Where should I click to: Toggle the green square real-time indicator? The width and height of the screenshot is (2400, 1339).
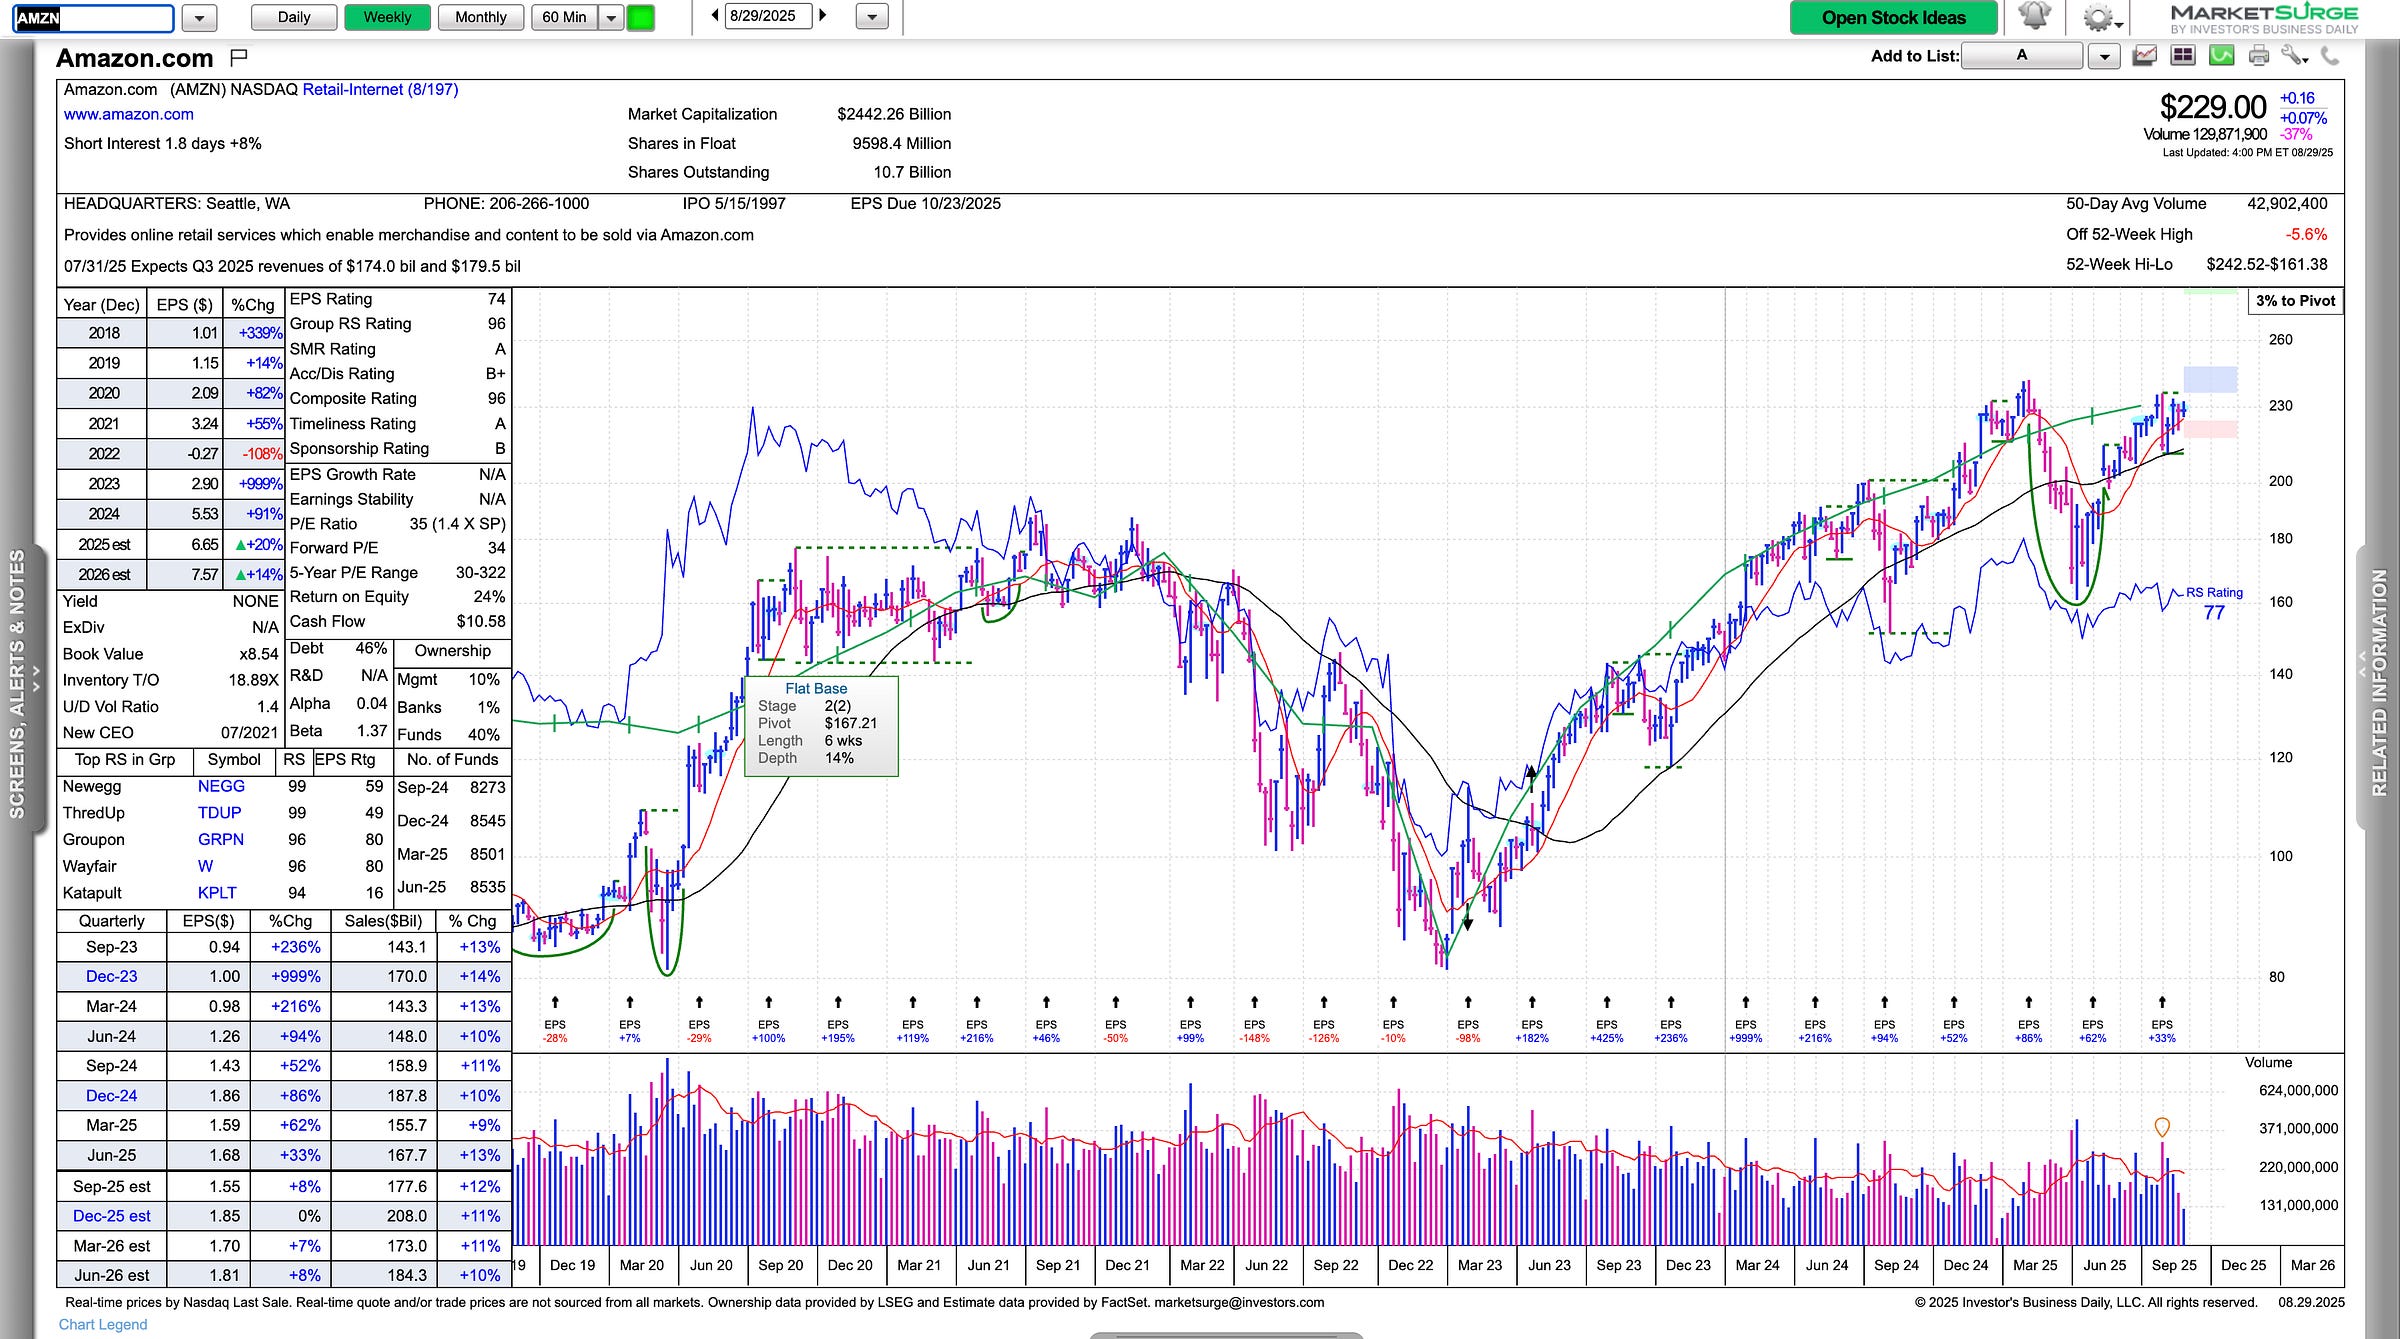[640, 17]
